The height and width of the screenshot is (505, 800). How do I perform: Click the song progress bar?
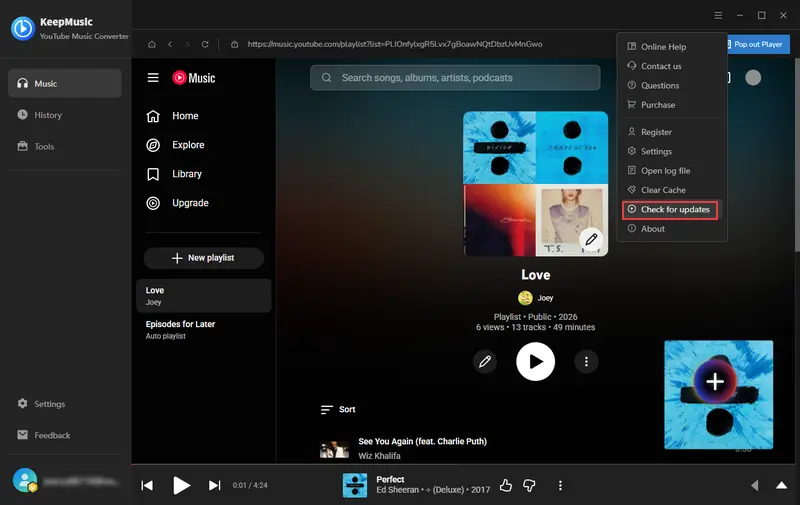(465, 465)
